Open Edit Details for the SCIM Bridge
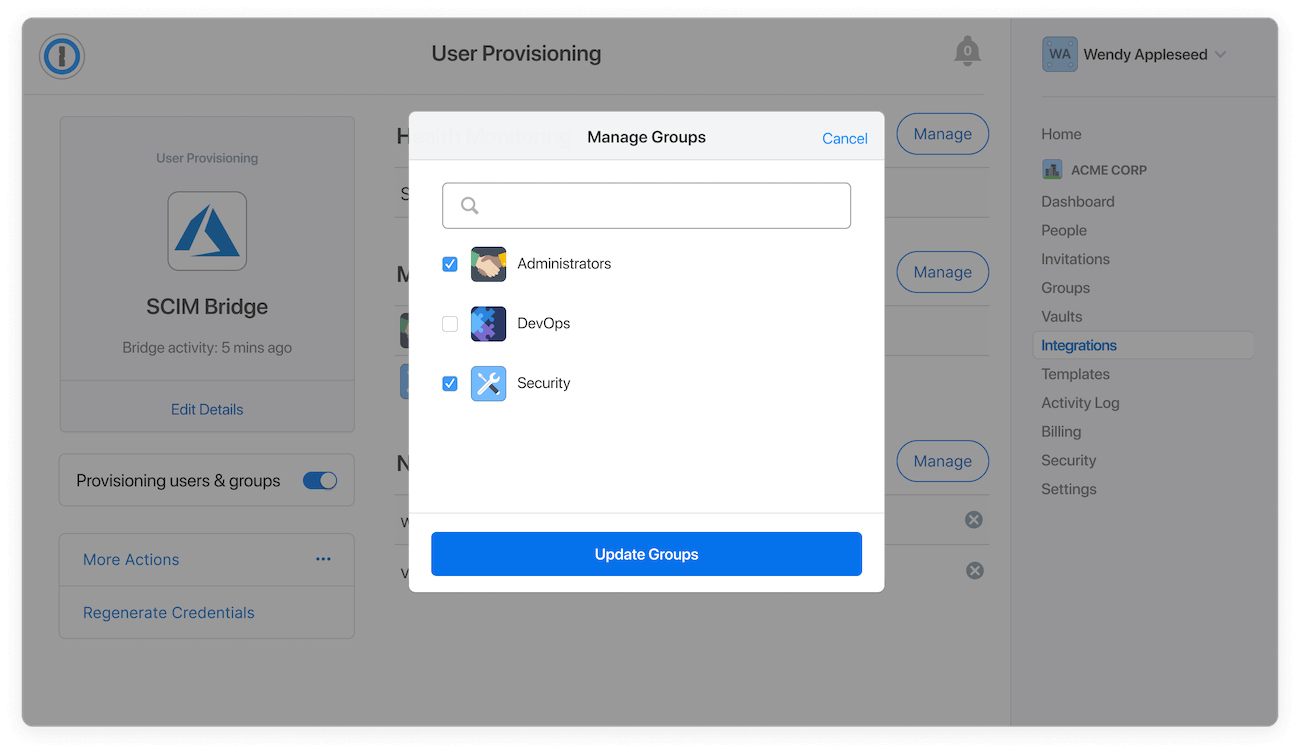The image size is (1300, 753). 207,409
